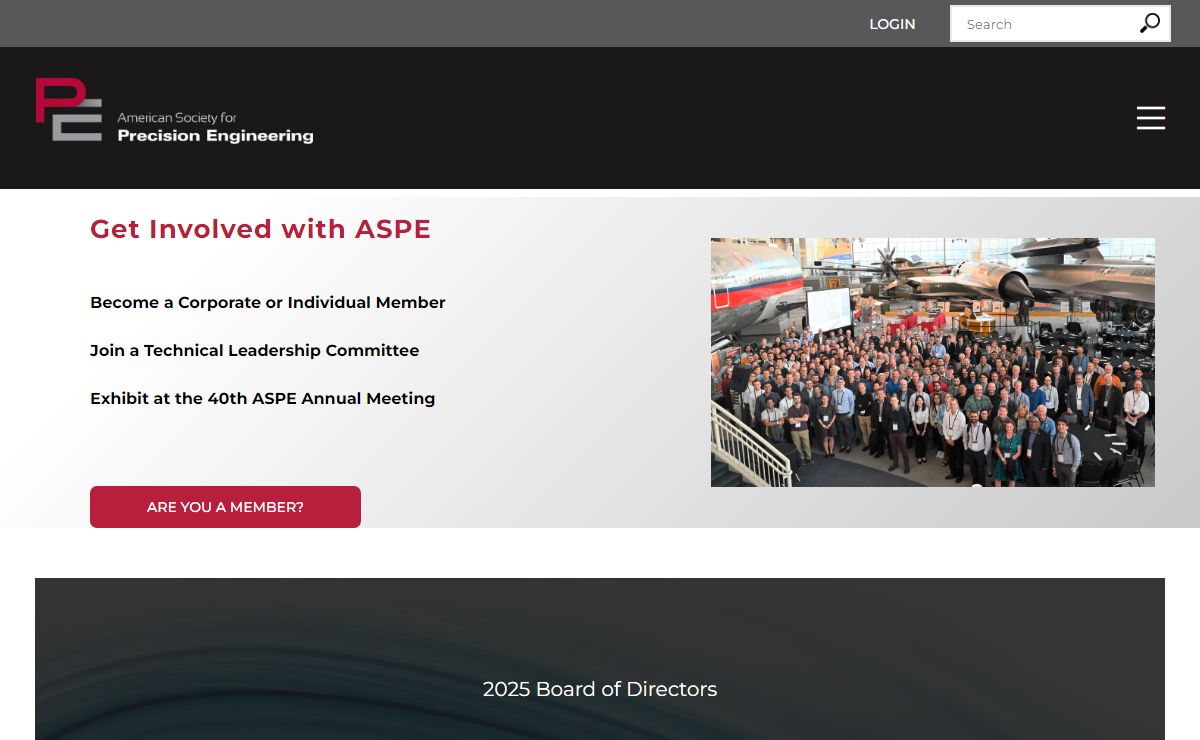Open the hamburger navigation menu

click(x=1151, y=118)
